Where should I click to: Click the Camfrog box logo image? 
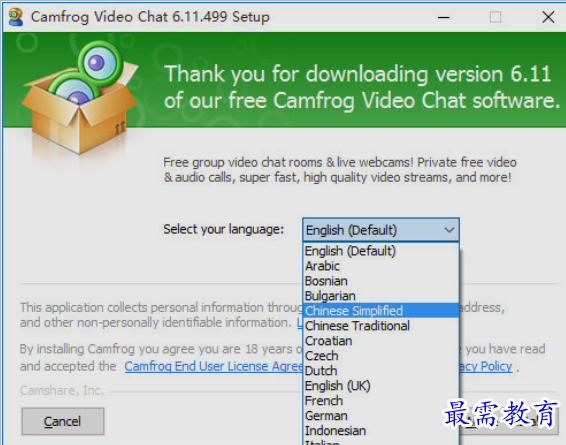tap(81, 97)
